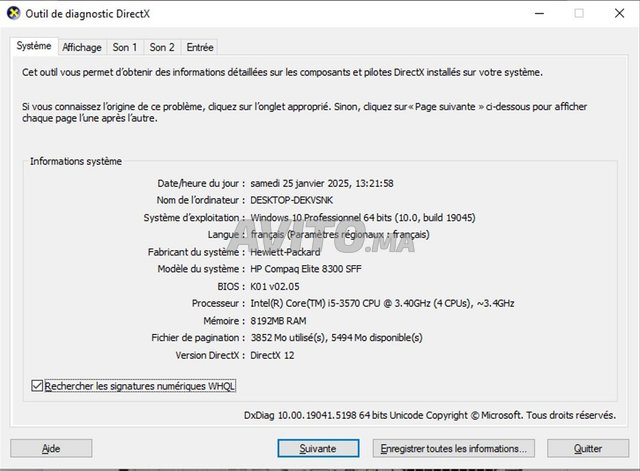This screenshot has height=471, width=640.
Task: Click the language value français
Action: tap(340, 235)
